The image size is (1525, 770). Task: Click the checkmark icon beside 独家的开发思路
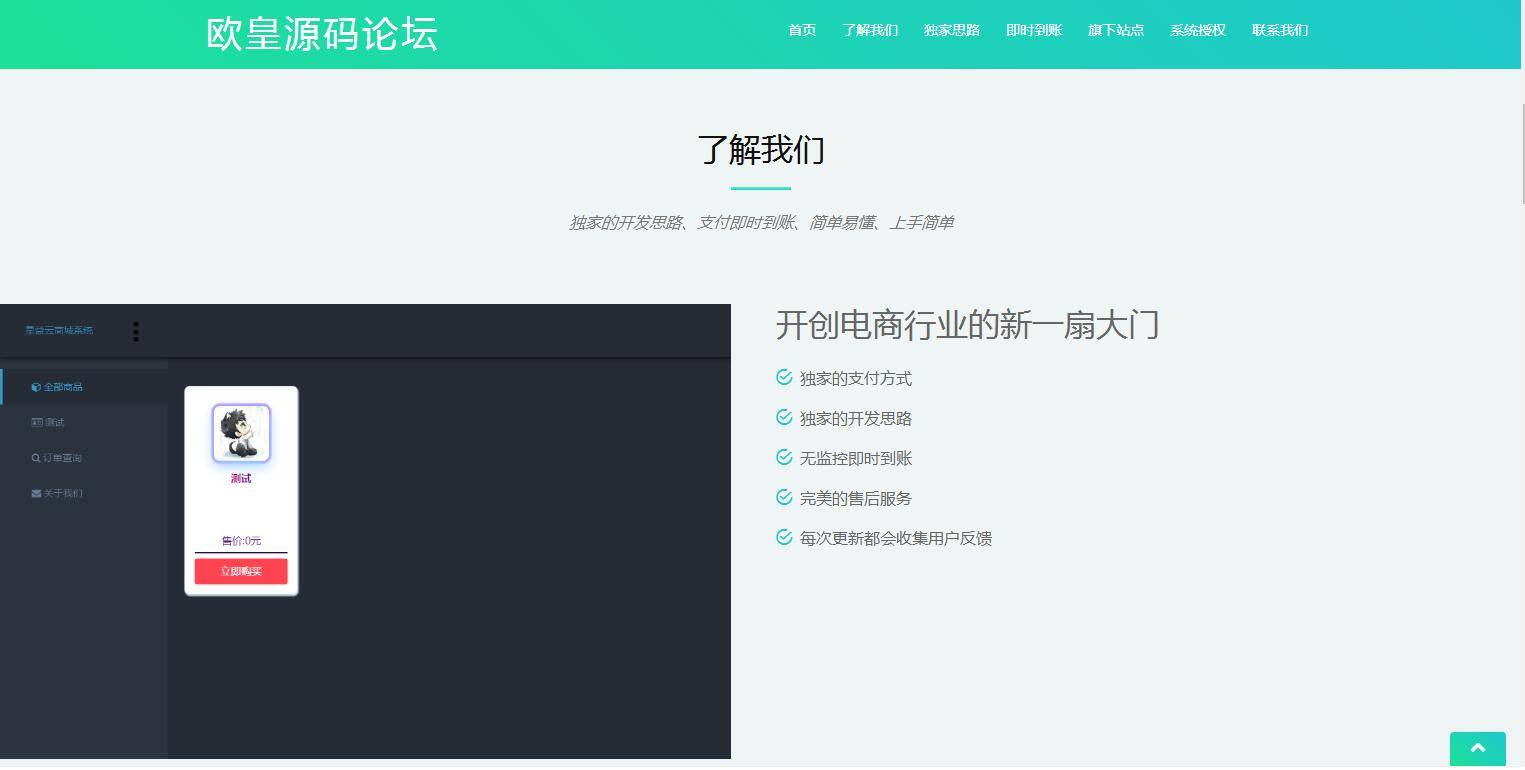tap(783, 417)
